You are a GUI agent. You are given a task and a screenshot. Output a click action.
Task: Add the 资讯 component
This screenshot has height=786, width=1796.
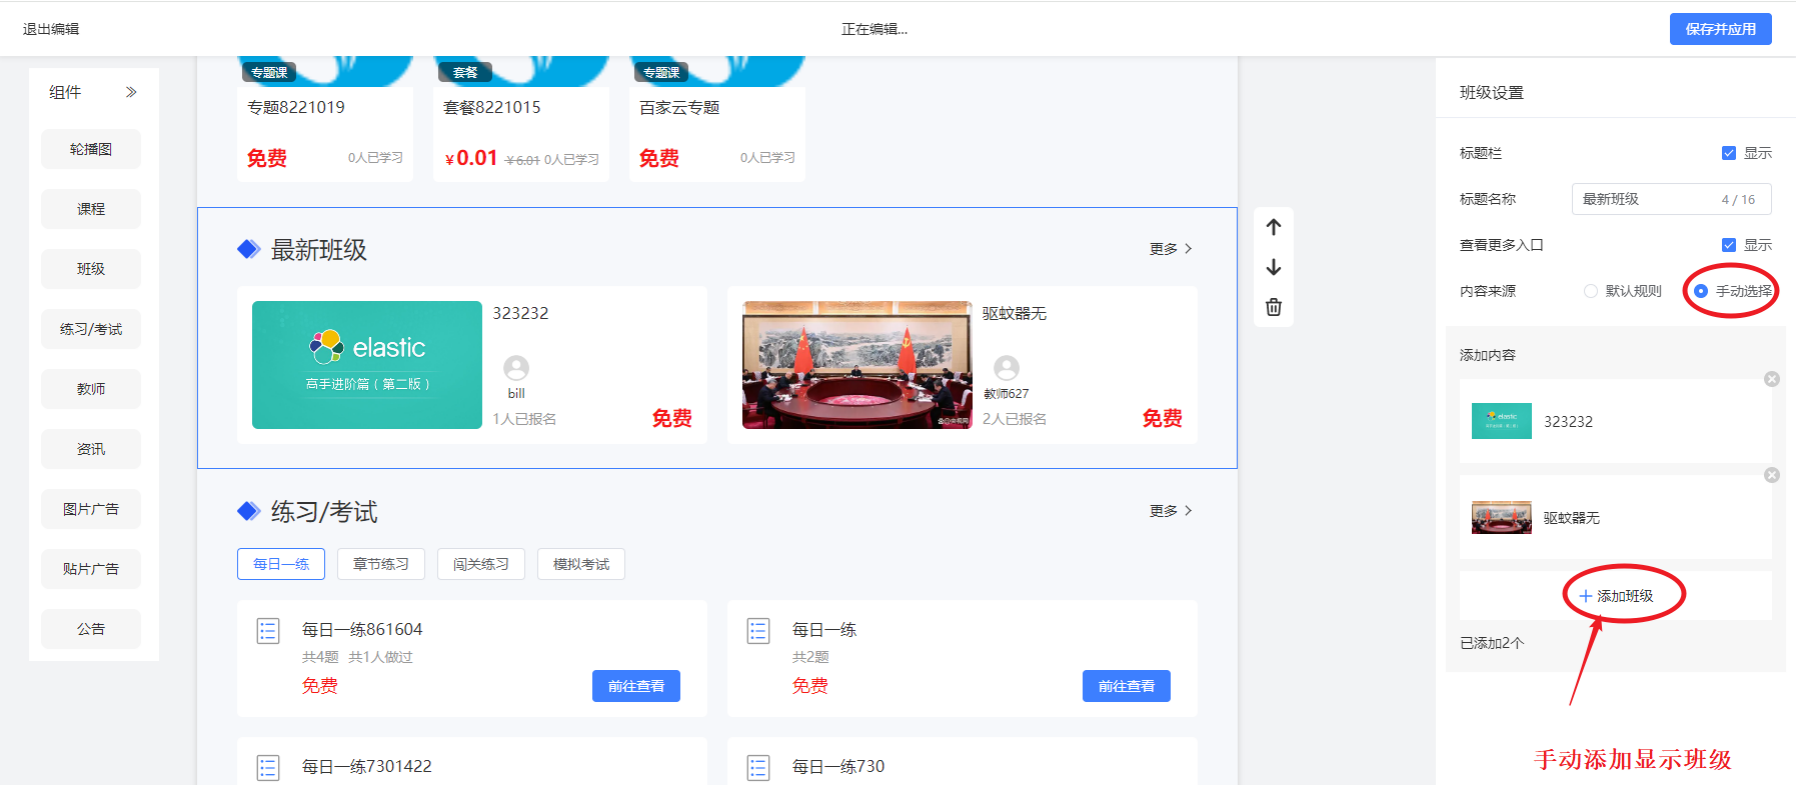[x=91, y=449]
